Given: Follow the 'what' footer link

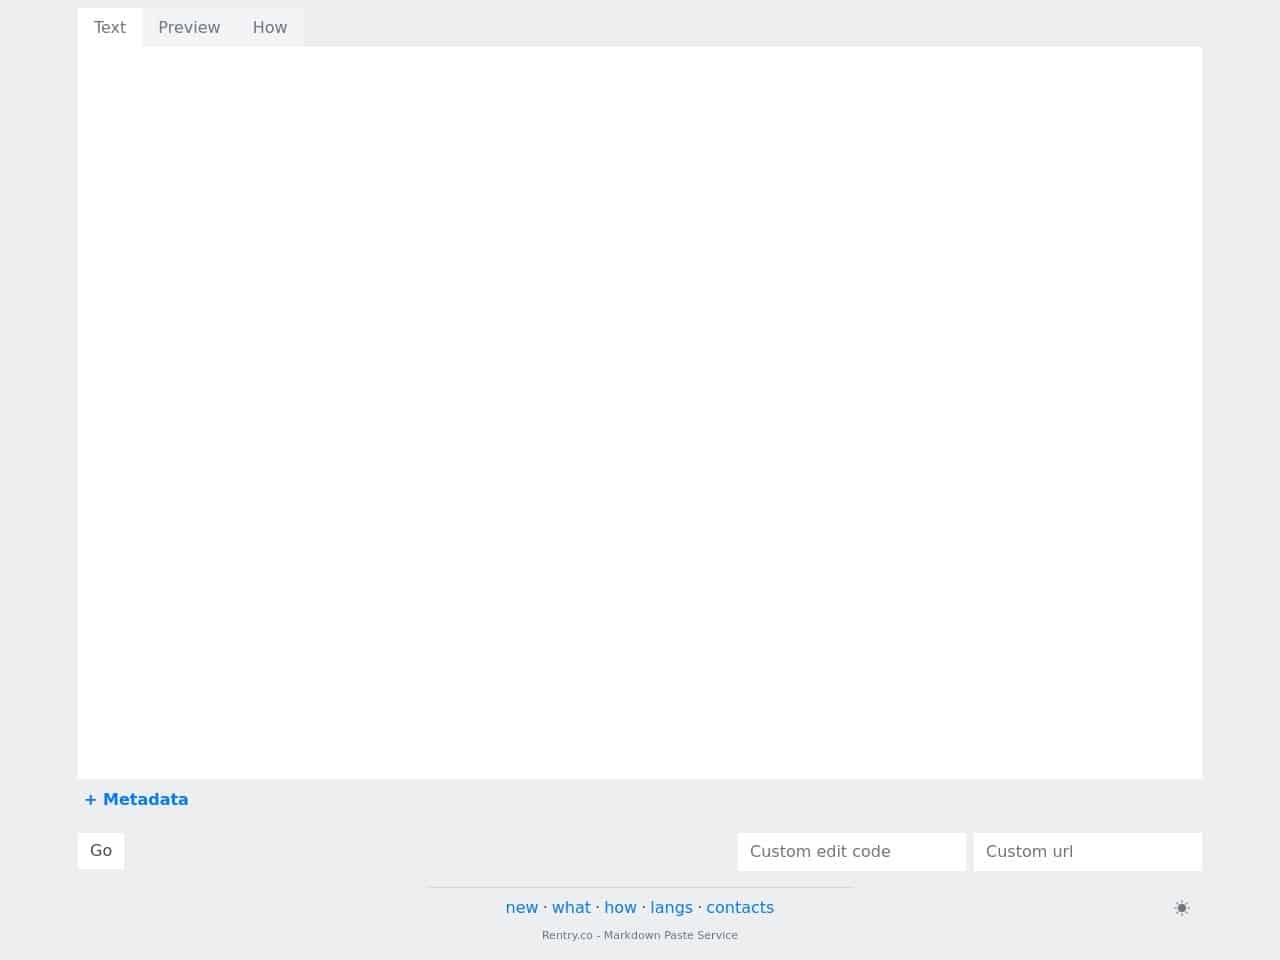Looking at the screenshot, I should pos(571,907).
